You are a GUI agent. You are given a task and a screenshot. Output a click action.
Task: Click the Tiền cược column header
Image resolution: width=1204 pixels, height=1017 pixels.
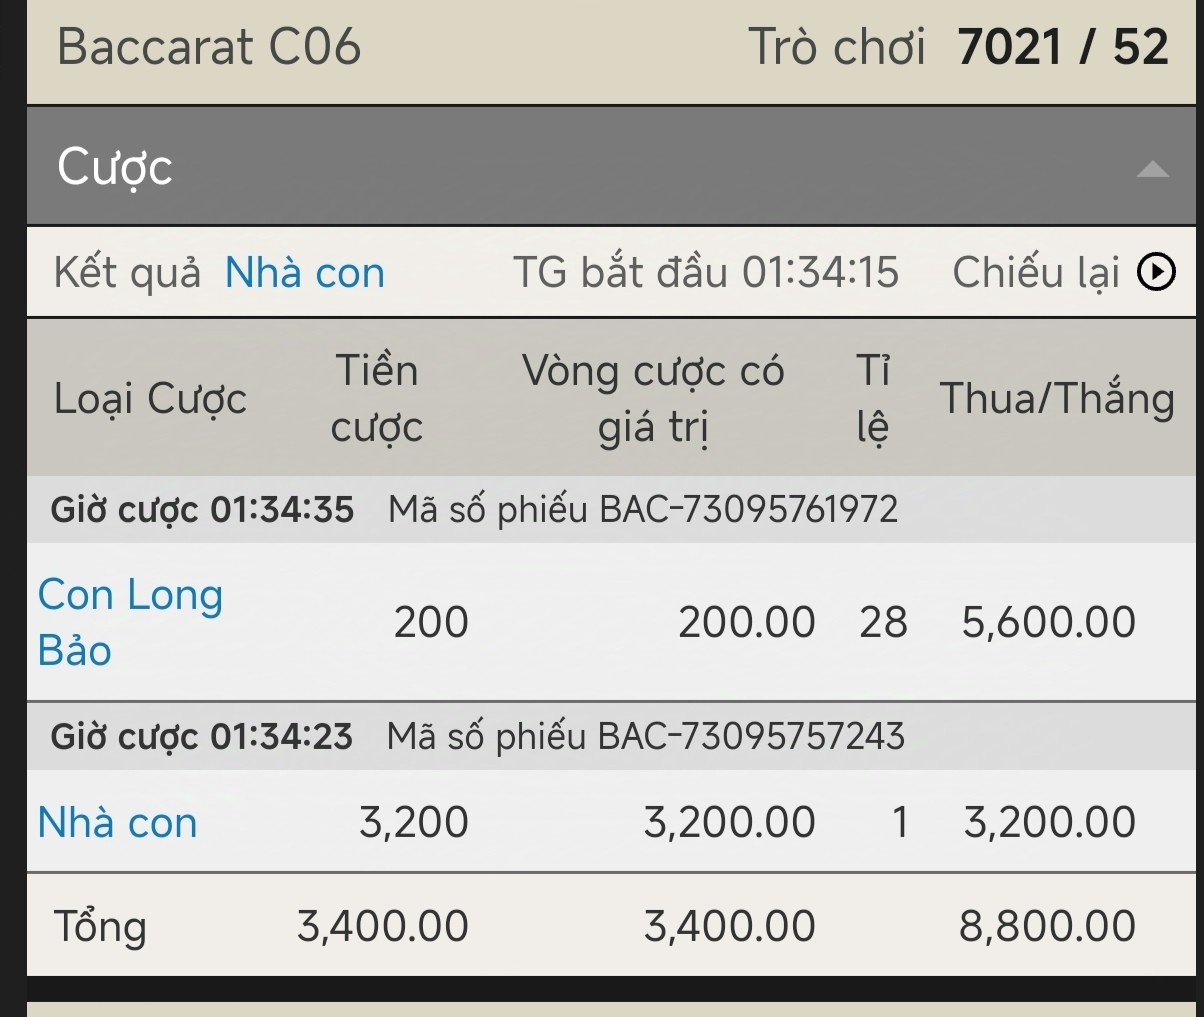click(x=376, y=399)
